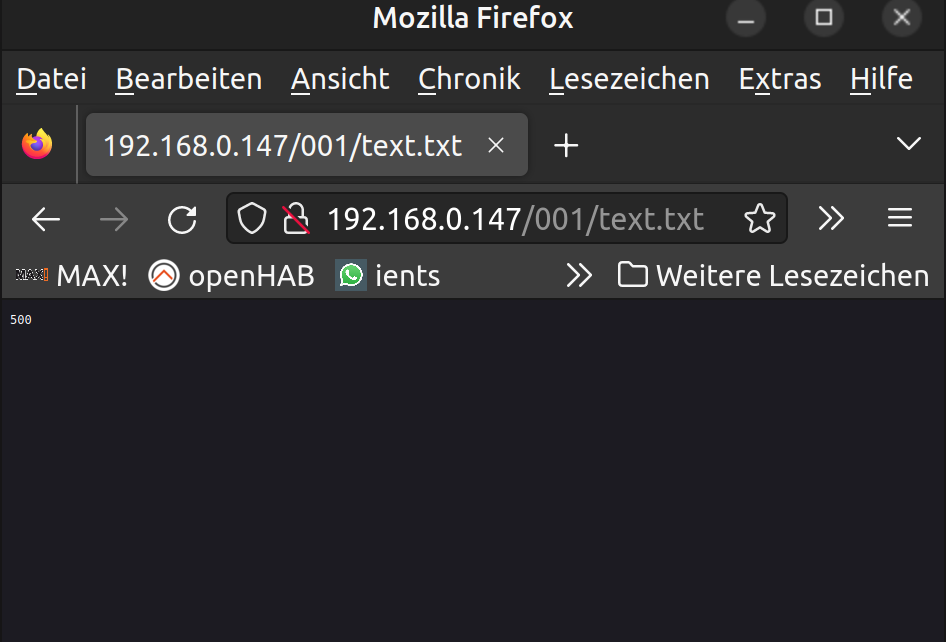Viewport: 946px width, 642px height.
Task: Click the insecure connection padlock icon
Action: click(295, 219)
